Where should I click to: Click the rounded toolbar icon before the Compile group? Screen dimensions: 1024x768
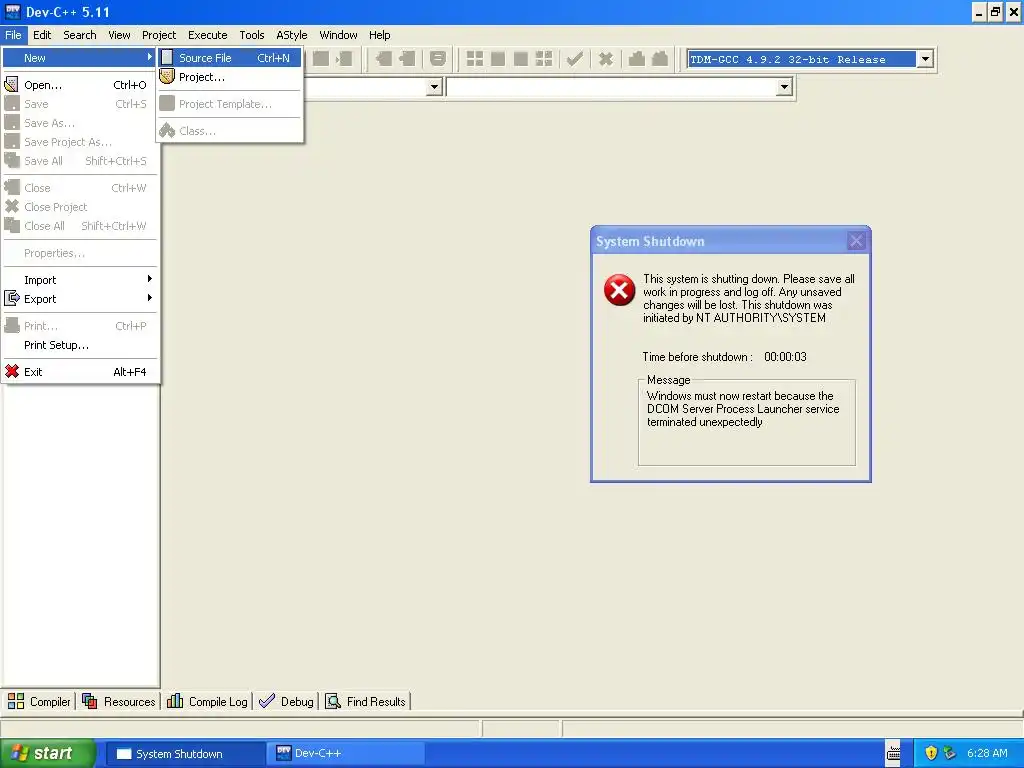[x=438, y=59]
